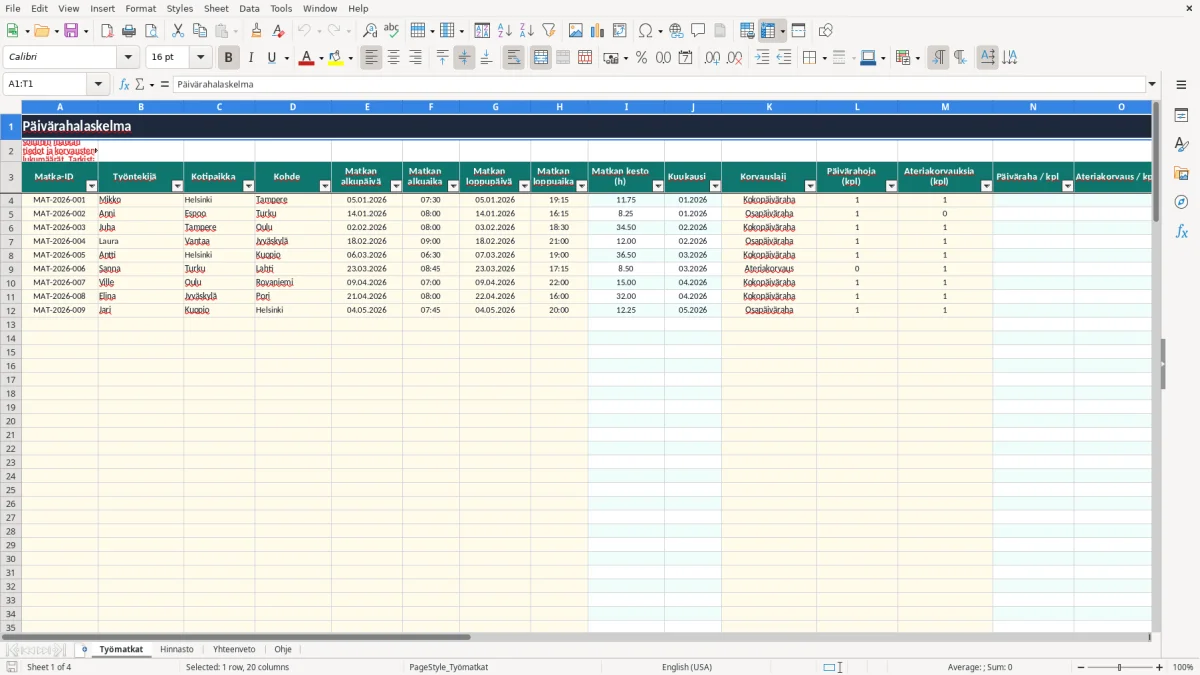Apply yellow background color
The width and height of the screenshot is (1200, 675).
(335, 58)
